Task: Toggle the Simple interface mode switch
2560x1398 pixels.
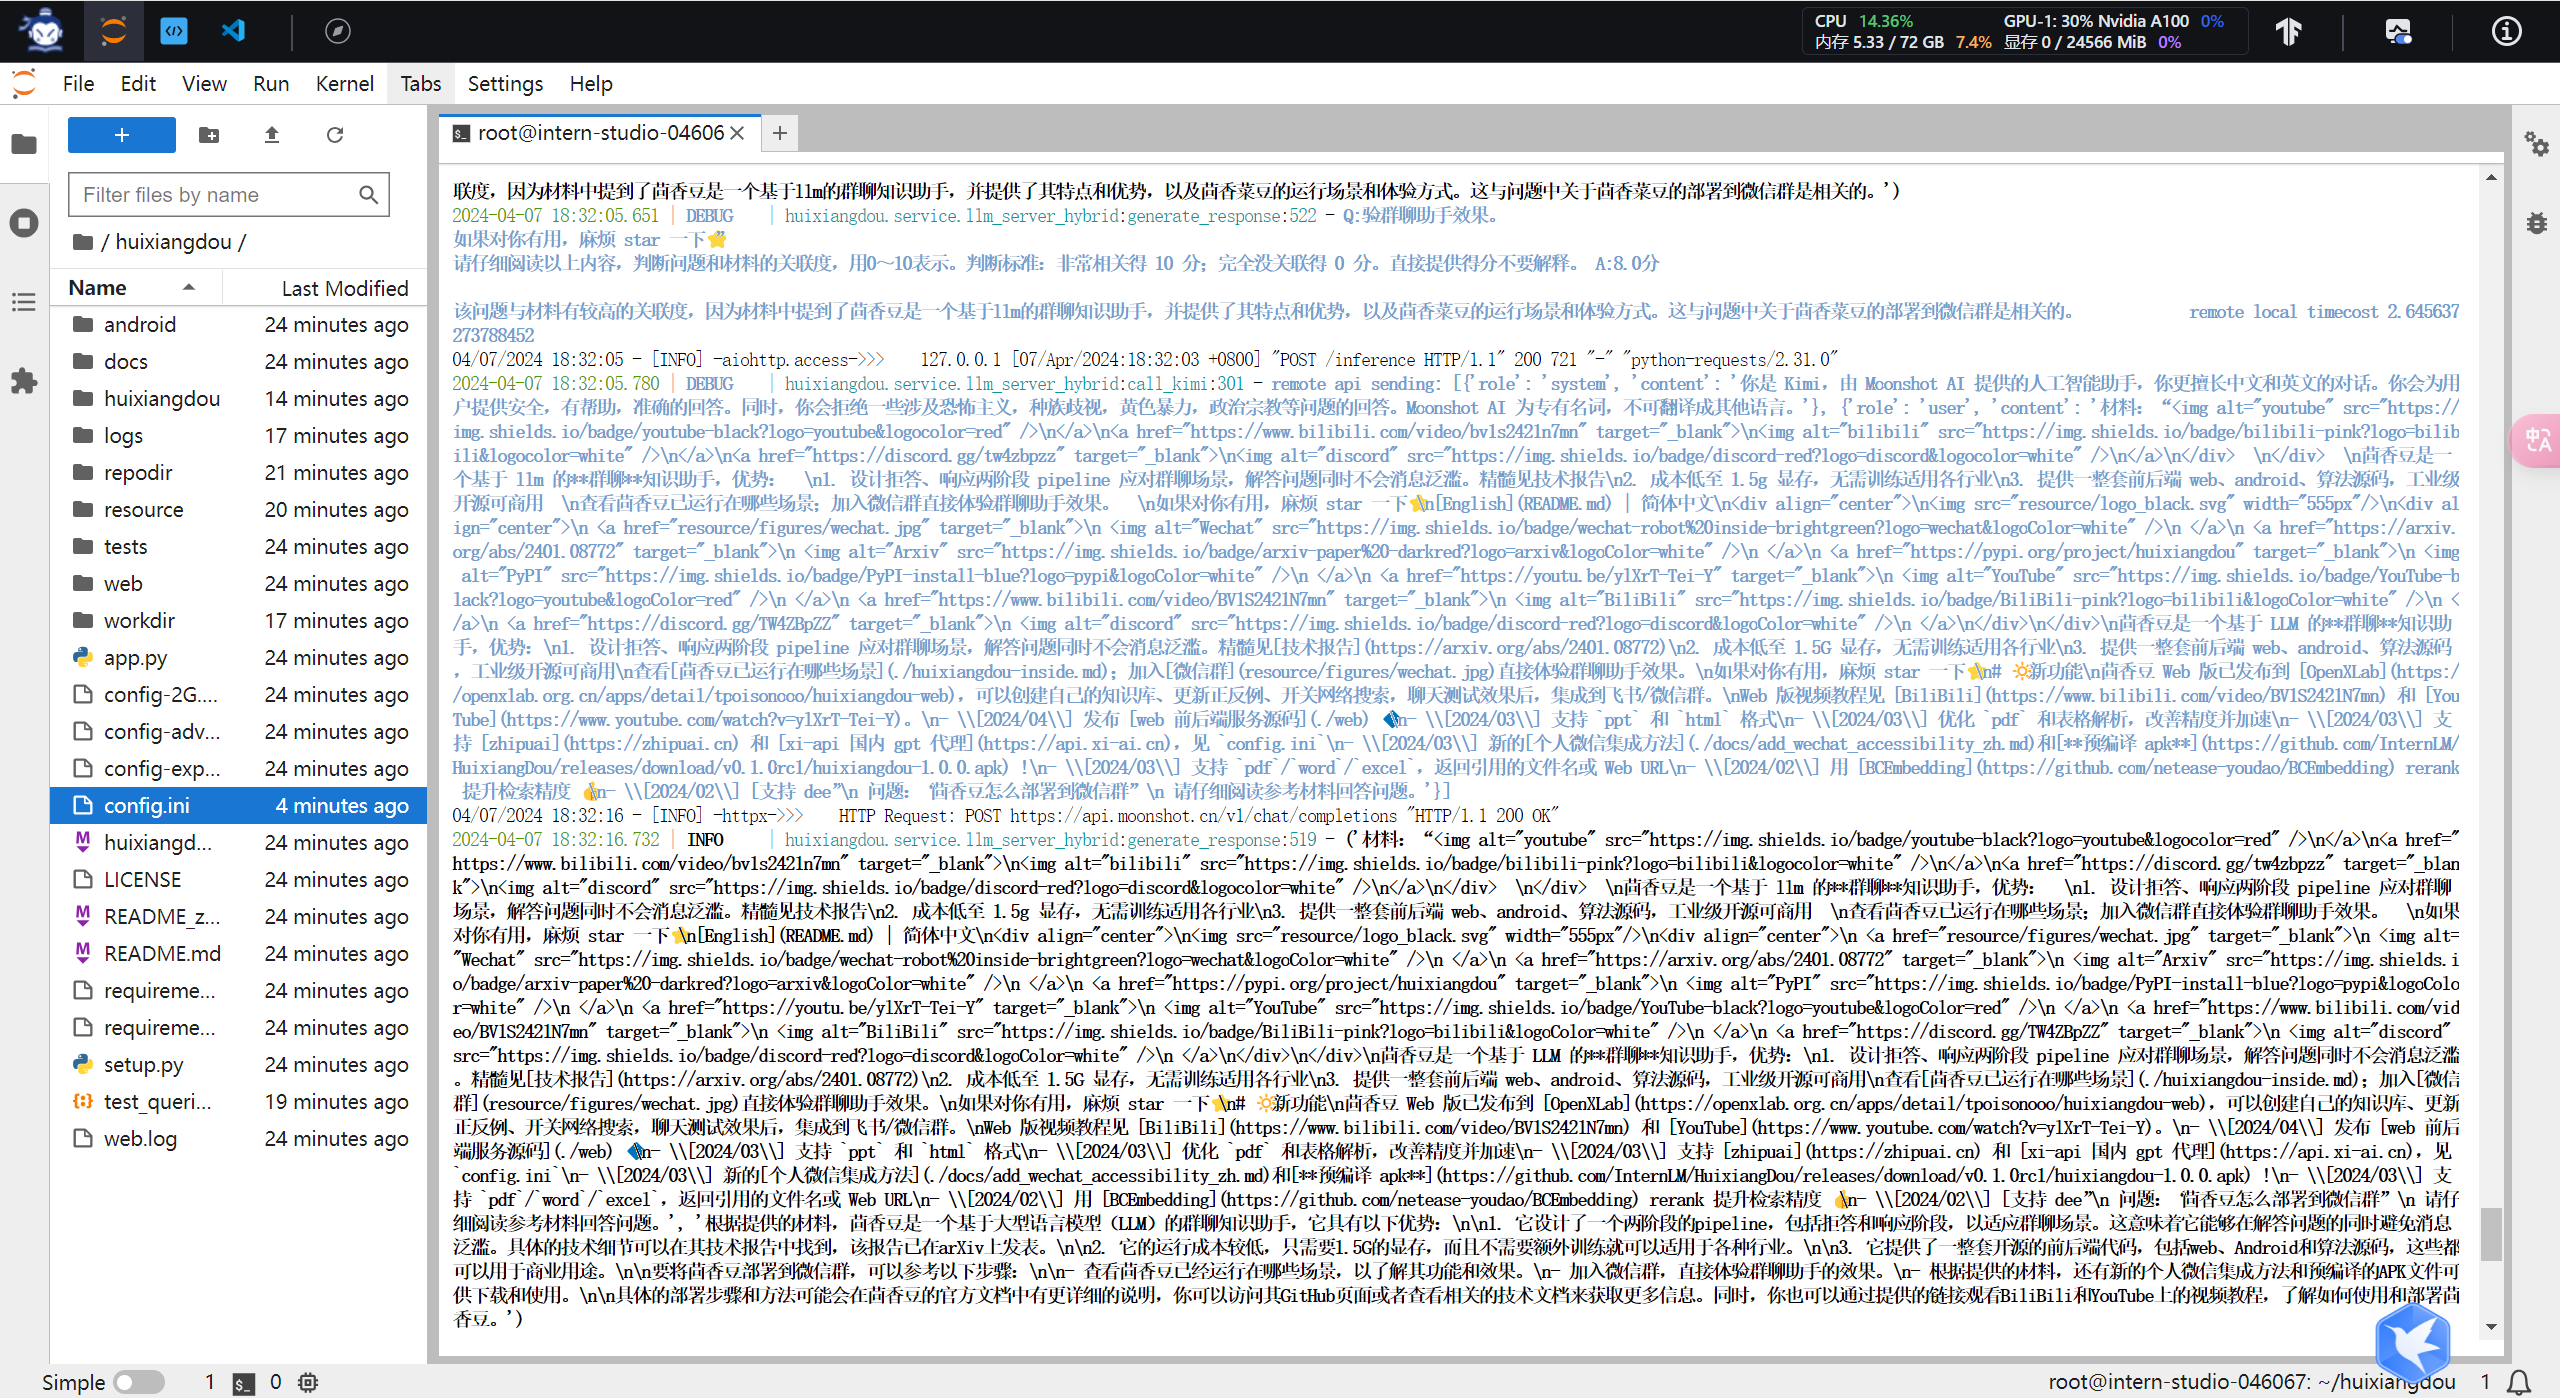Action: click(139, 1382)
